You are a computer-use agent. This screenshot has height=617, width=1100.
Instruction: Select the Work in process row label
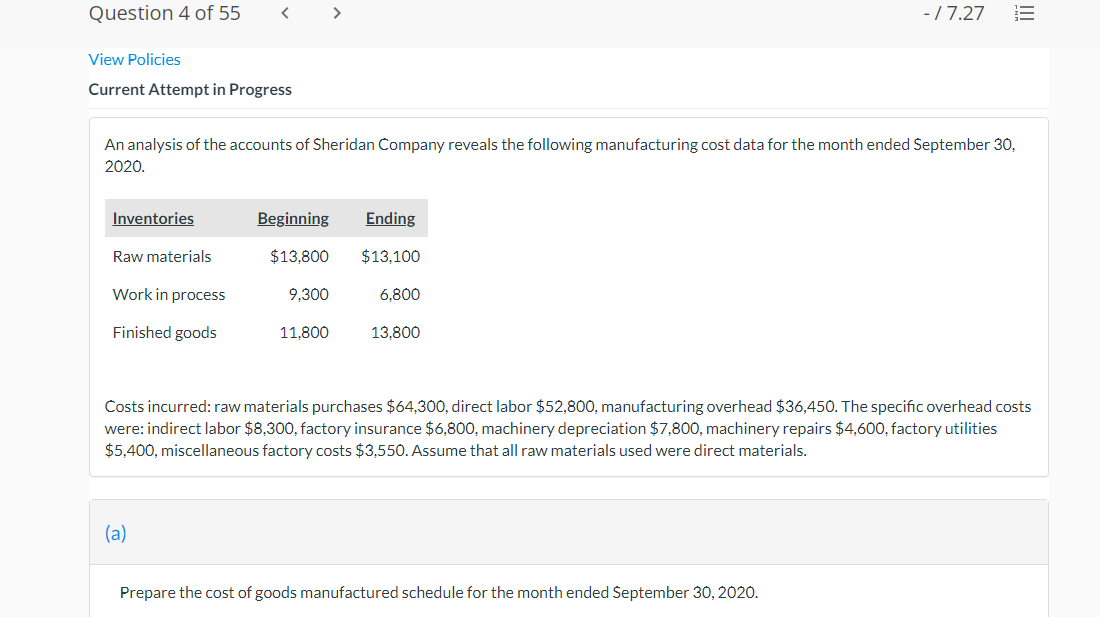click(x=169, y=295)
